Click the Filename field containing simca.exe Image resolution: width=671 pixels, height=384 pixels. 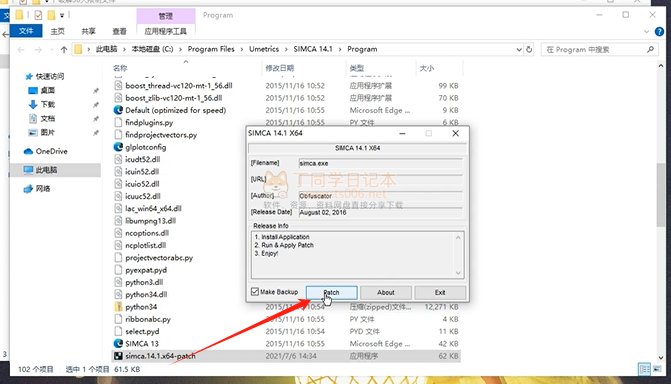click(x=380, y=163)
